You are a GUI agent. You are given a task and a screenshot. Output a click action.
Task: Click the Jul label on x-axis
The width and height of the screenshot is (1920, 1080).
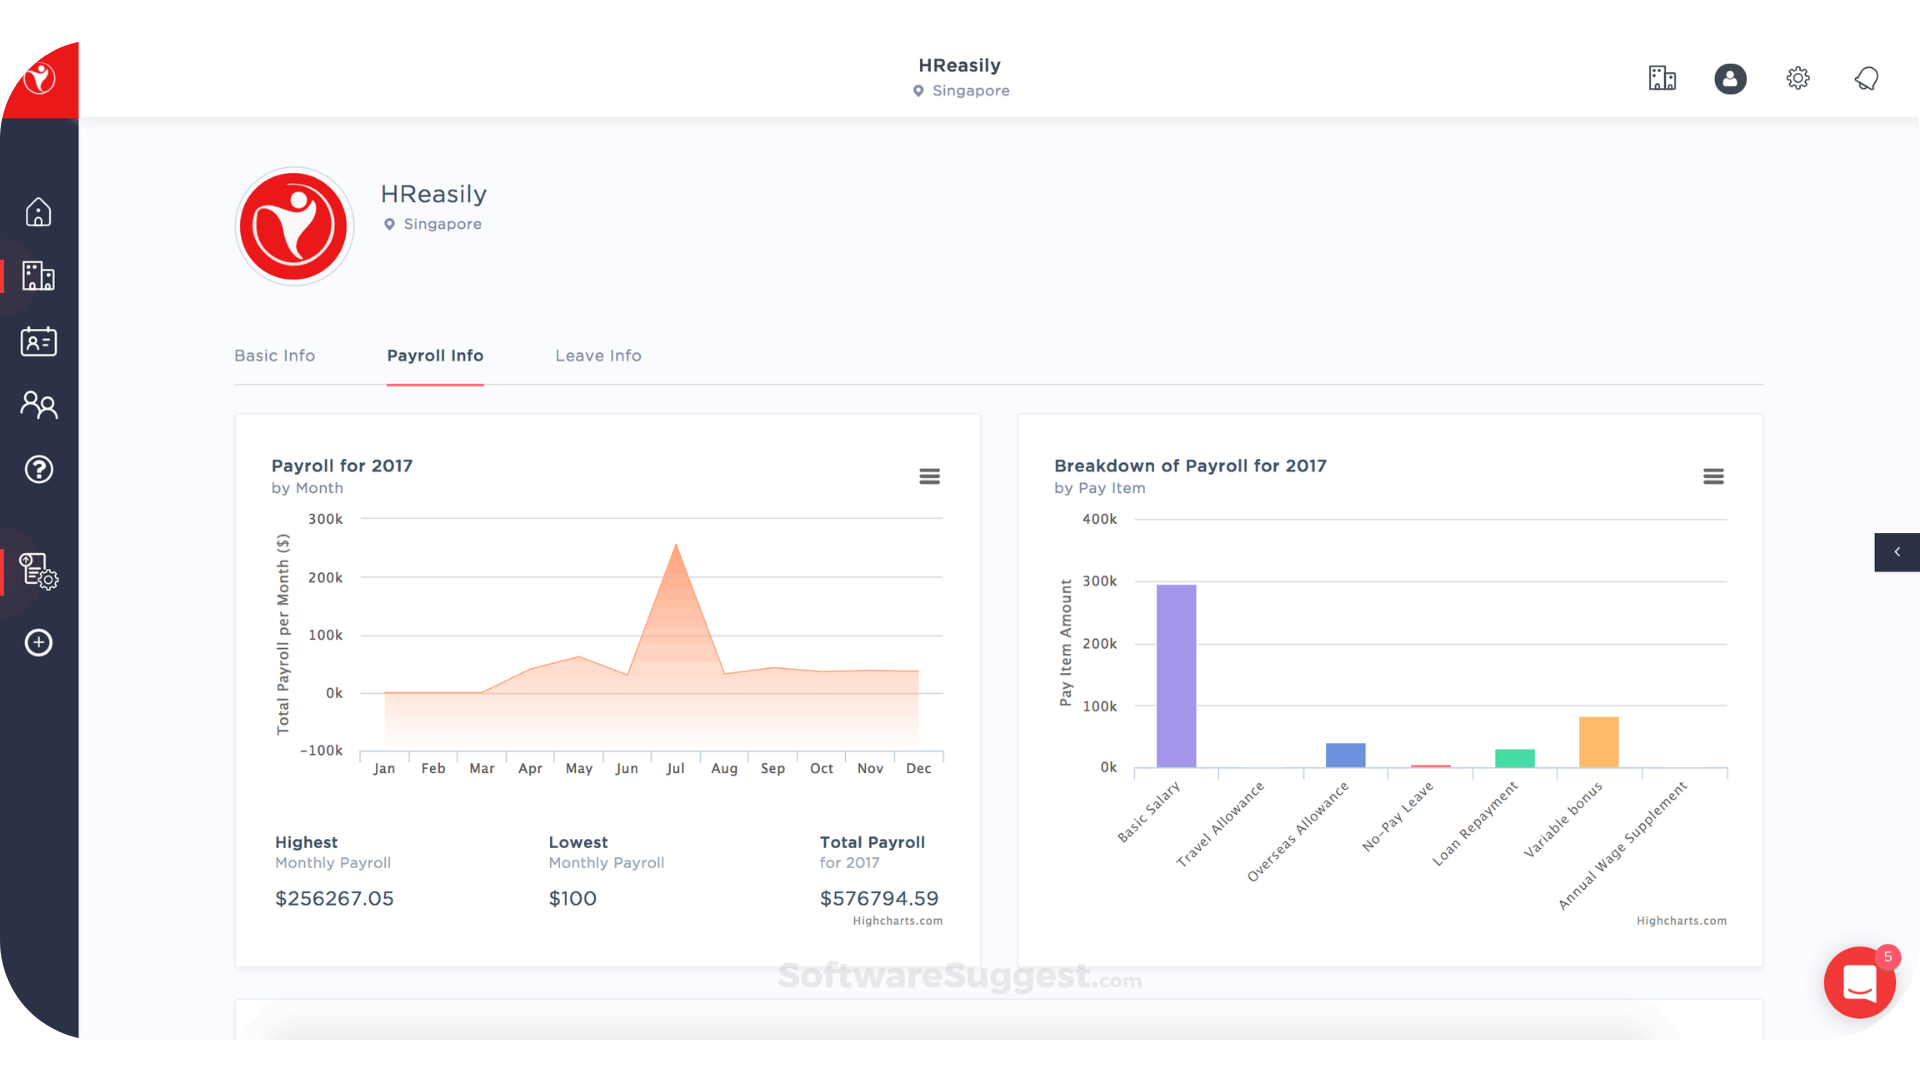point(675,768)
